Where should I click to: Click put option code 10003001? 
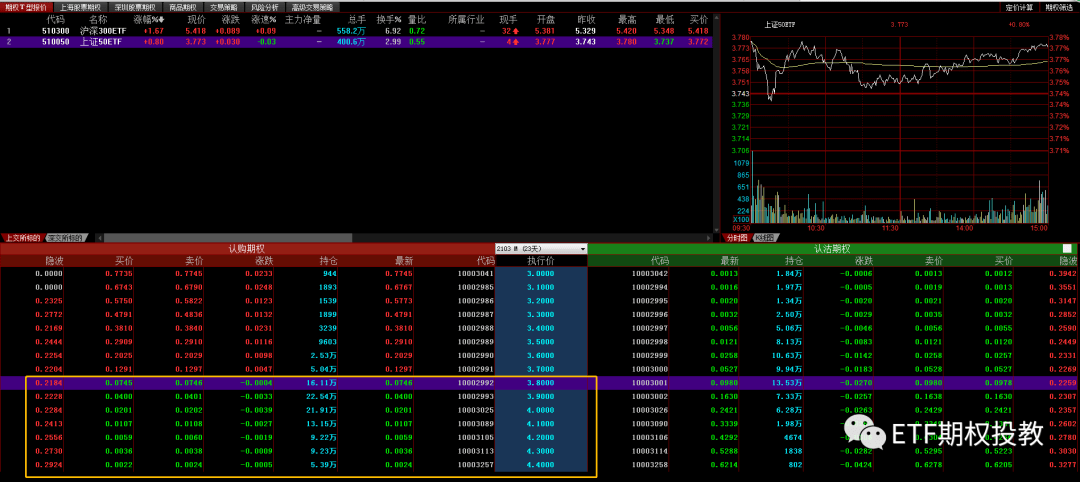650,383
